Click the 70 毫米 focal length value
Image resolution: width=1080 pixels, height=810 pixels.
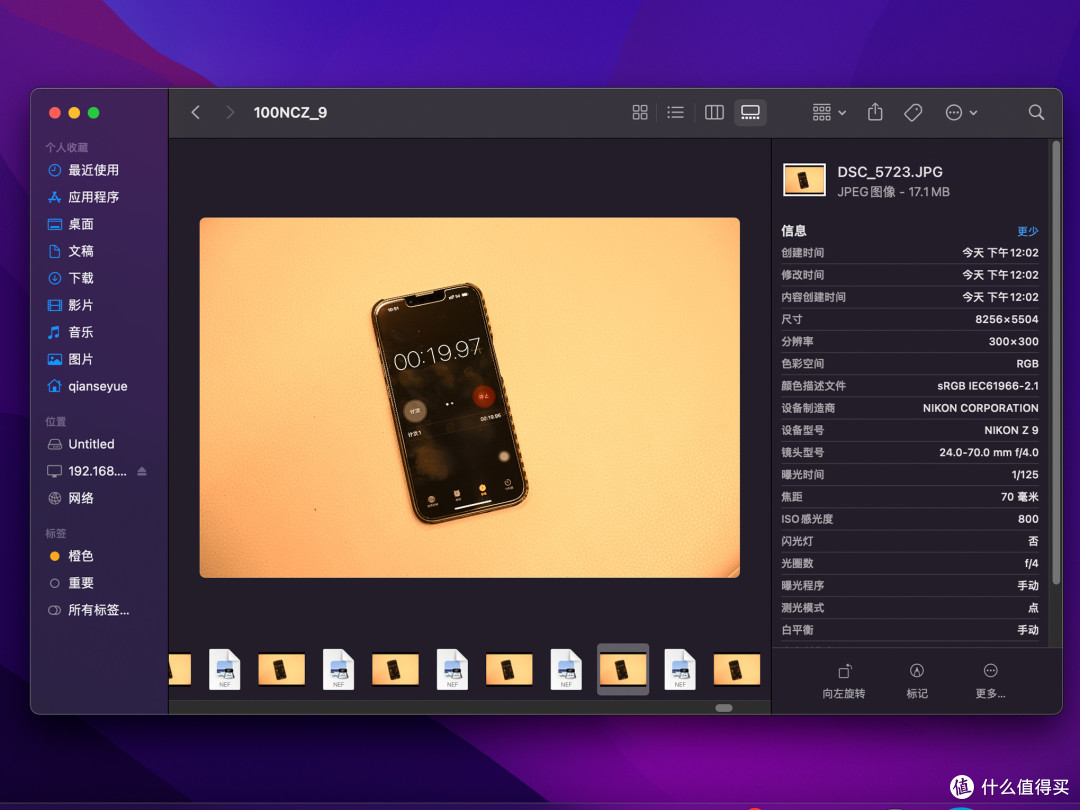tap(1019, 497)
